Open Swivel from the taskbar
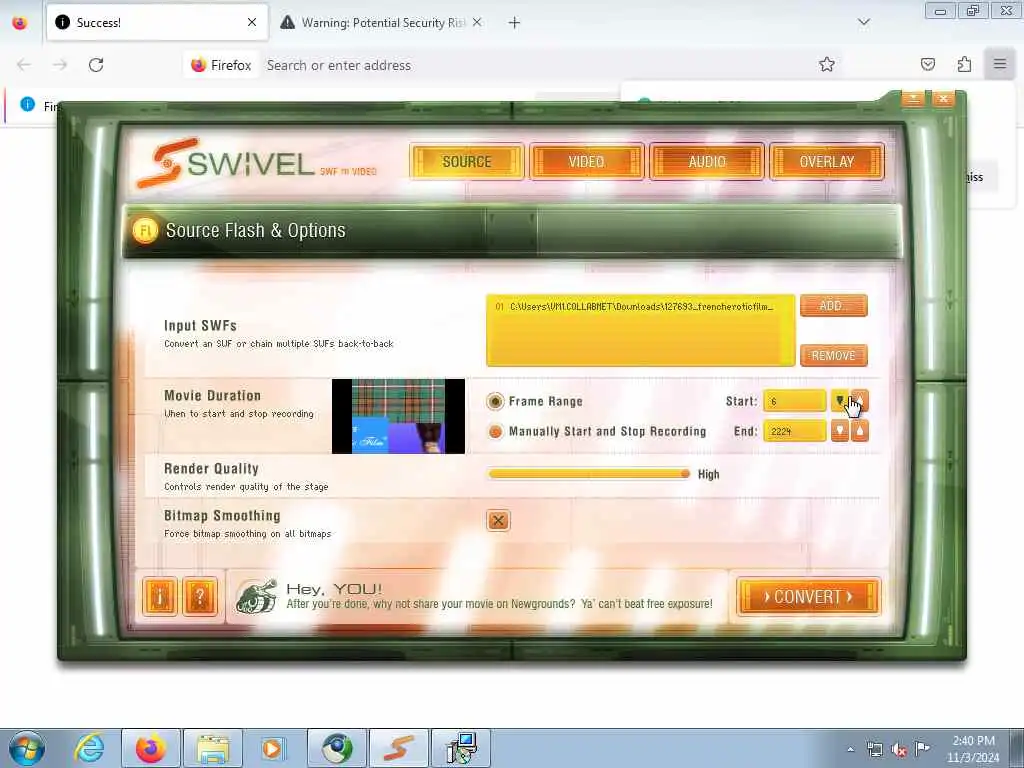 pos(399,748)
